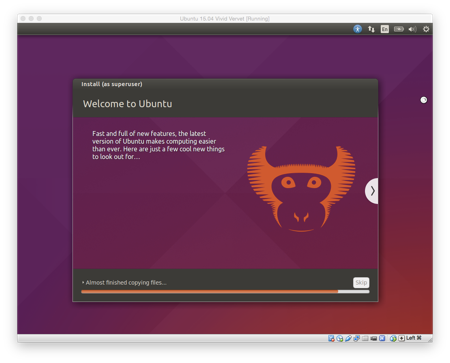The height and width of the screenshot is (363, 450).
Task: Click the 'Install (as superuser)' title
Action: coord(112,84)
